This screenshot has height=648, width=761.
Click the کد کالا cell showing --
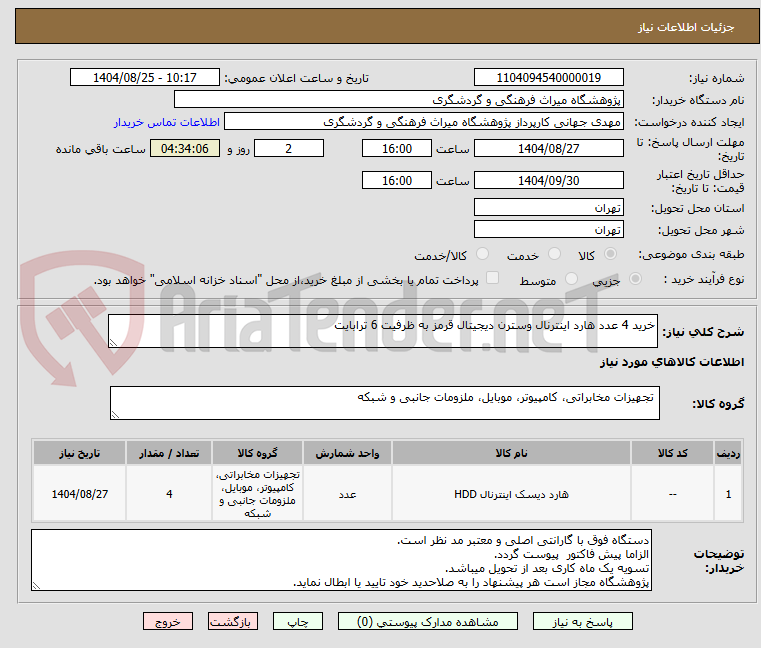pyautogui.click(x=672, y=494)
